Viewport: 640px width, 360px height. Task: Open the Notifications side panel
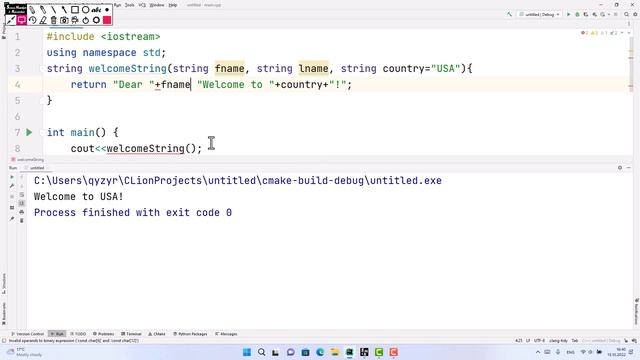click(636, 311)
